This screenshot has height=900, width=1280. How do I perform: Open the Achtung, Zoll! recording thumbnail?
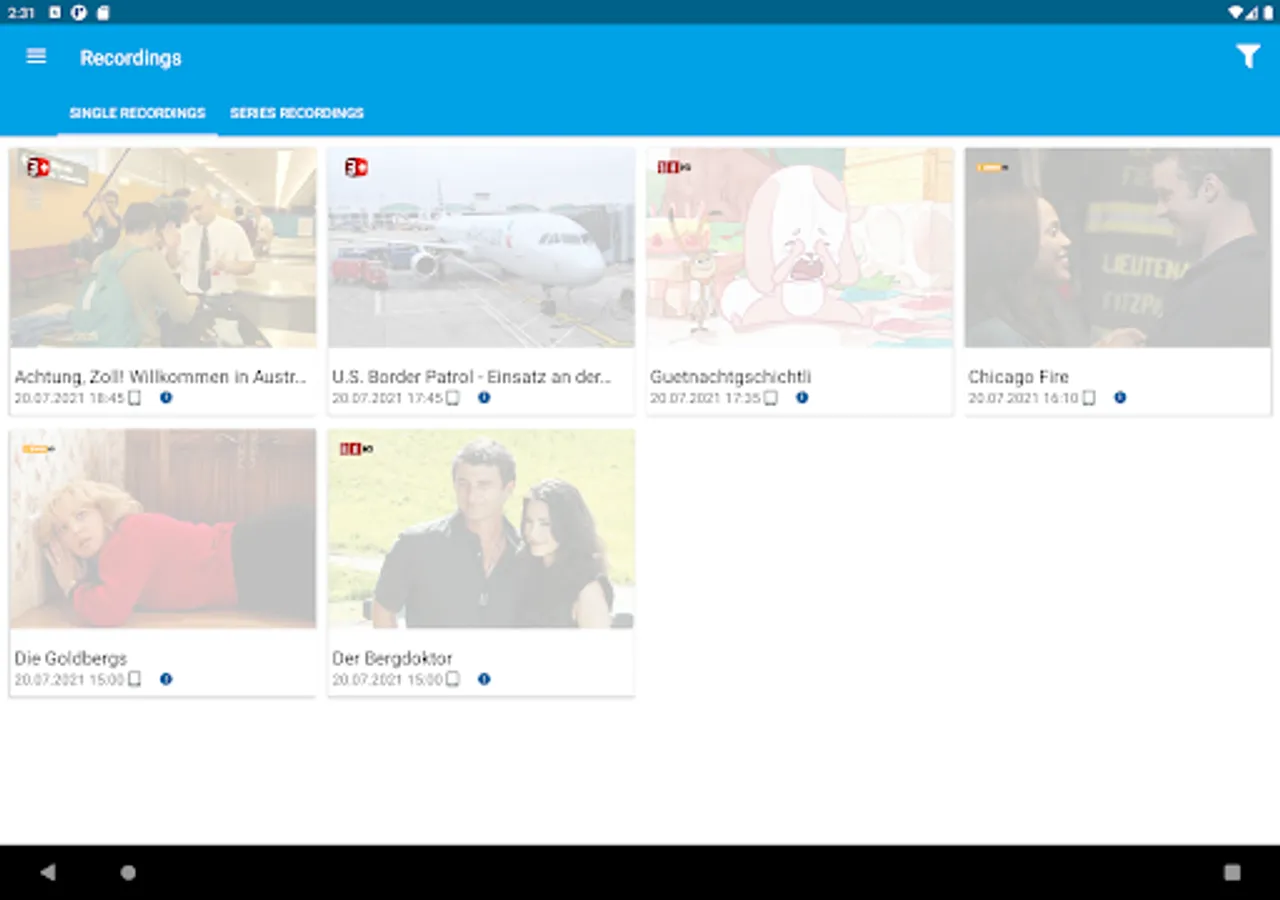tap(163, 248)
